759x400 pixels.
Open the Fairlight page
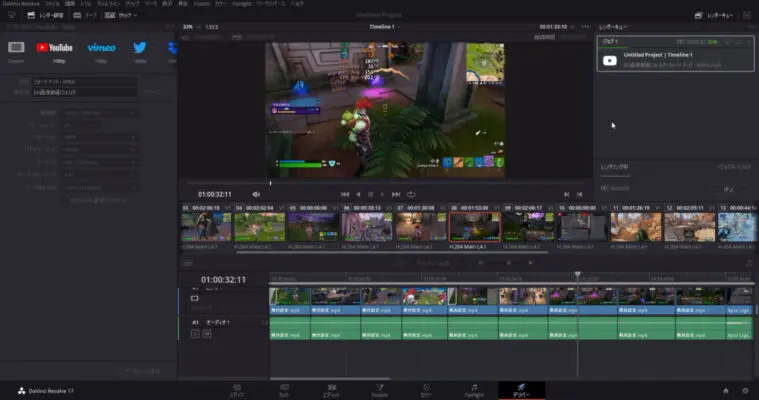474,390
